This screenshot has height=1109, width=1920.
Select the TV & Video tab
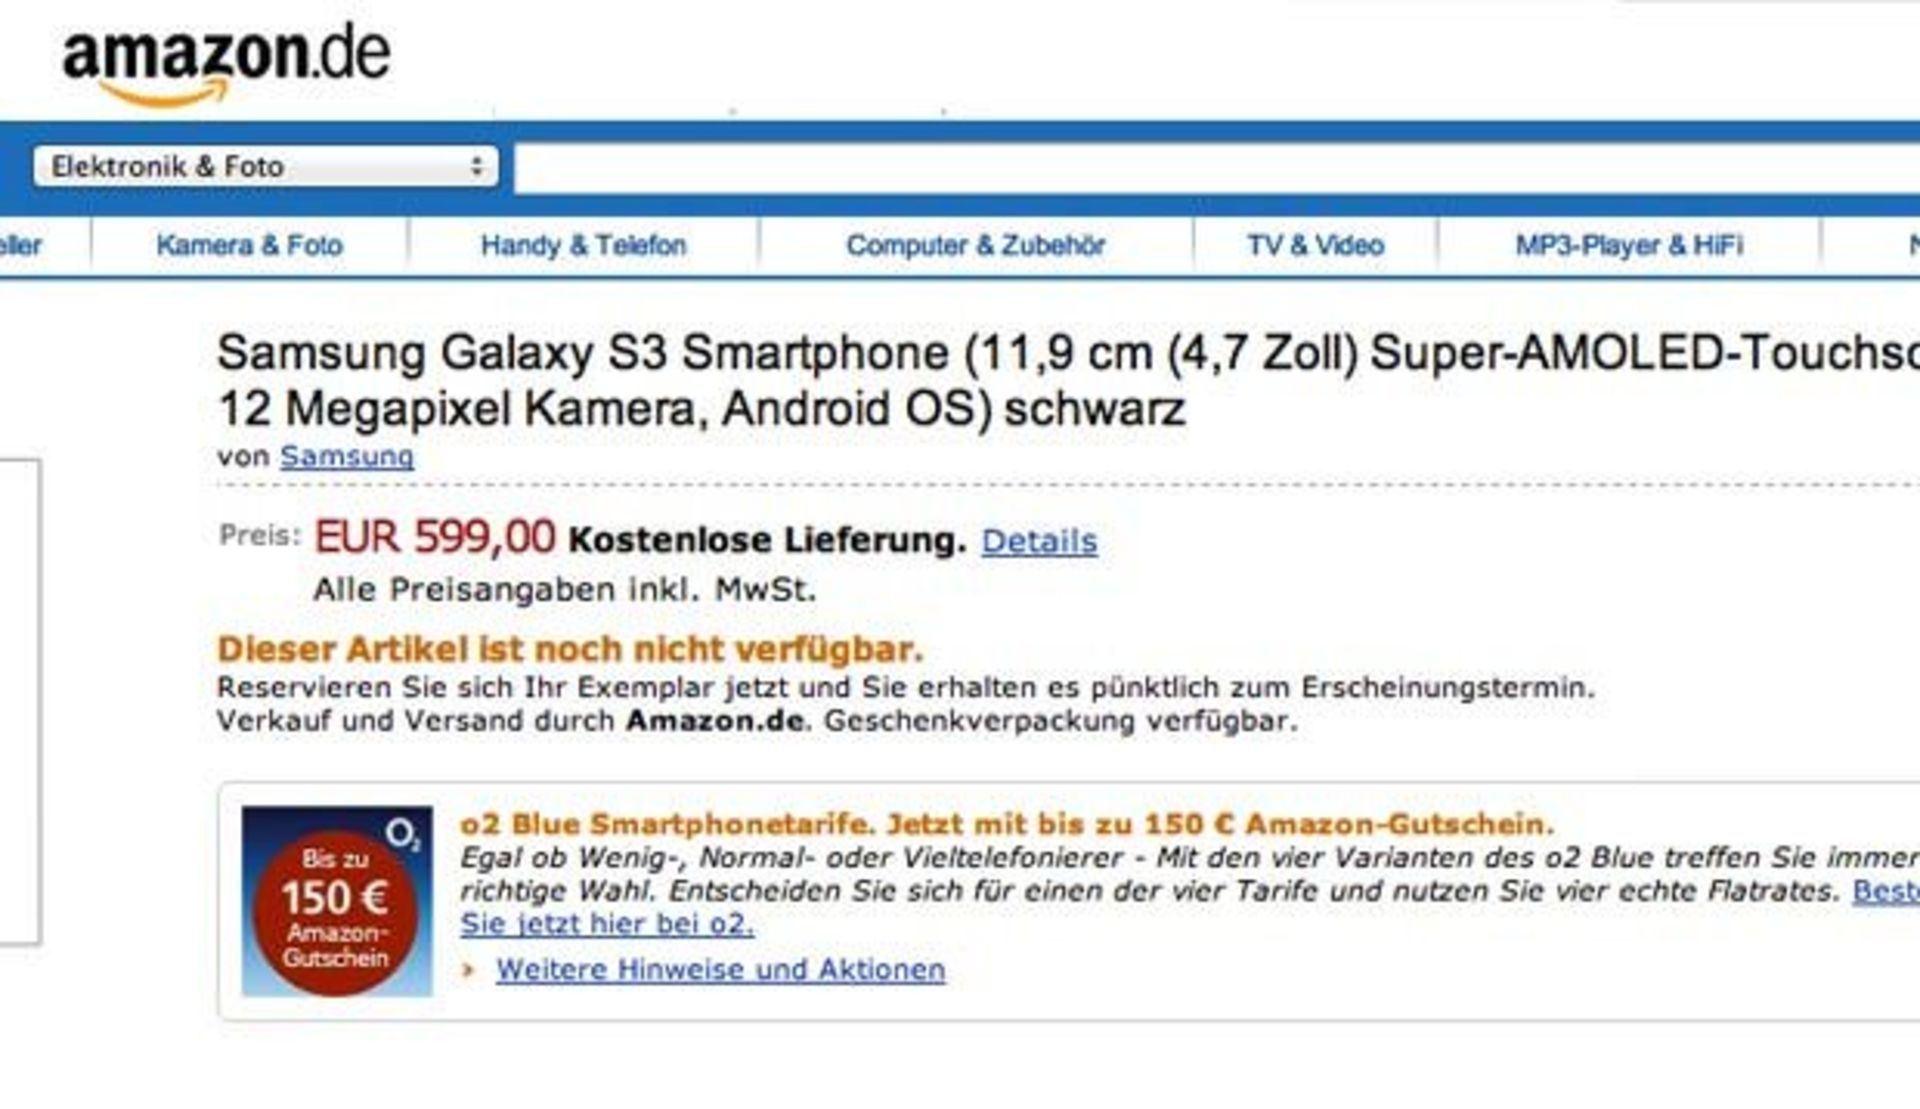tap(1315, 245)
